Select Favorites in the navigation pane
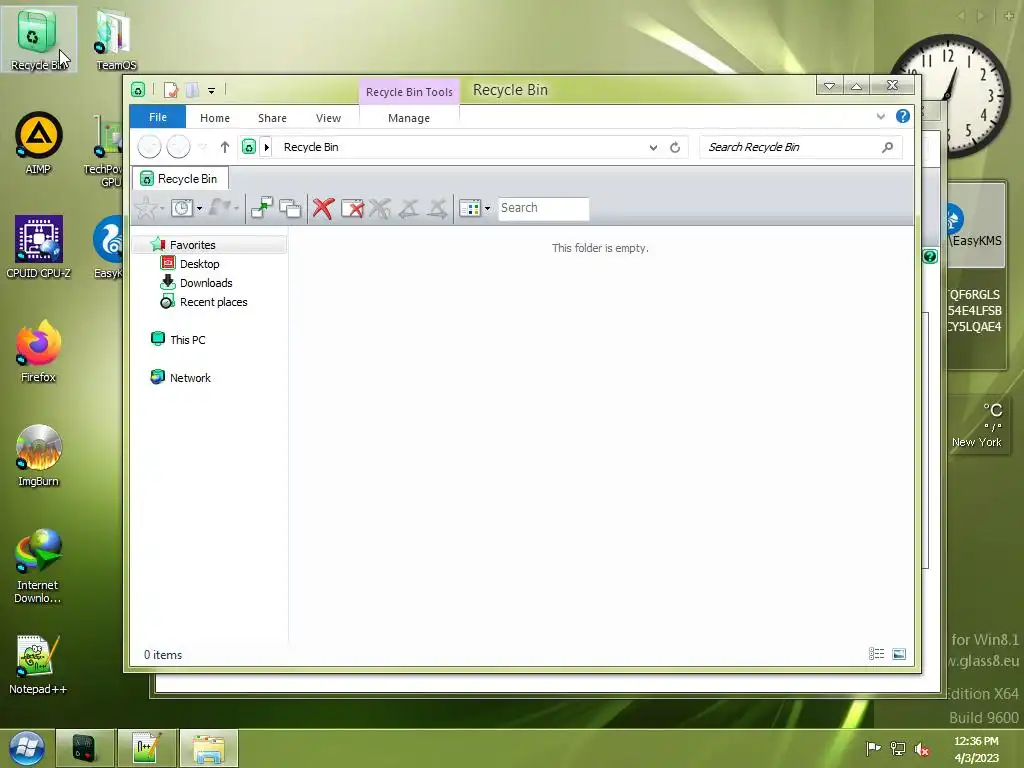Image resolution: width=1024 pixels, height=768 pixels. 193,245
